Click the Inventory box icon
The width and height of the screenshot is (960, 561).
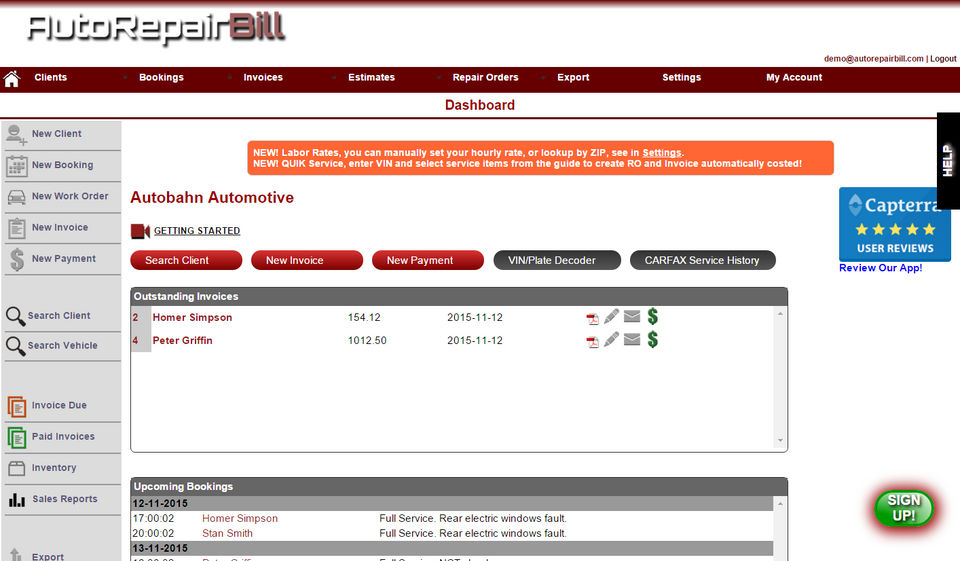point(17,469)
